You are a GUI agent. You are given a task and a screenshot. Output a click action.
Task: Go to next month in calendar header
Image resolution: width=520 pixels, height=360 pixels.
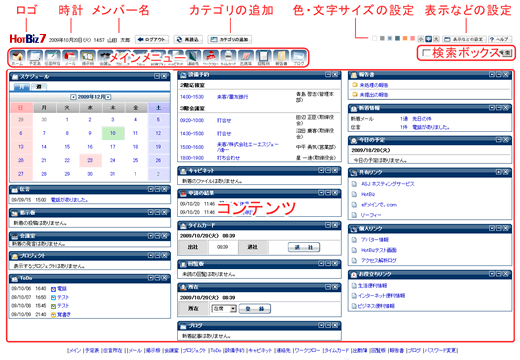108,97
